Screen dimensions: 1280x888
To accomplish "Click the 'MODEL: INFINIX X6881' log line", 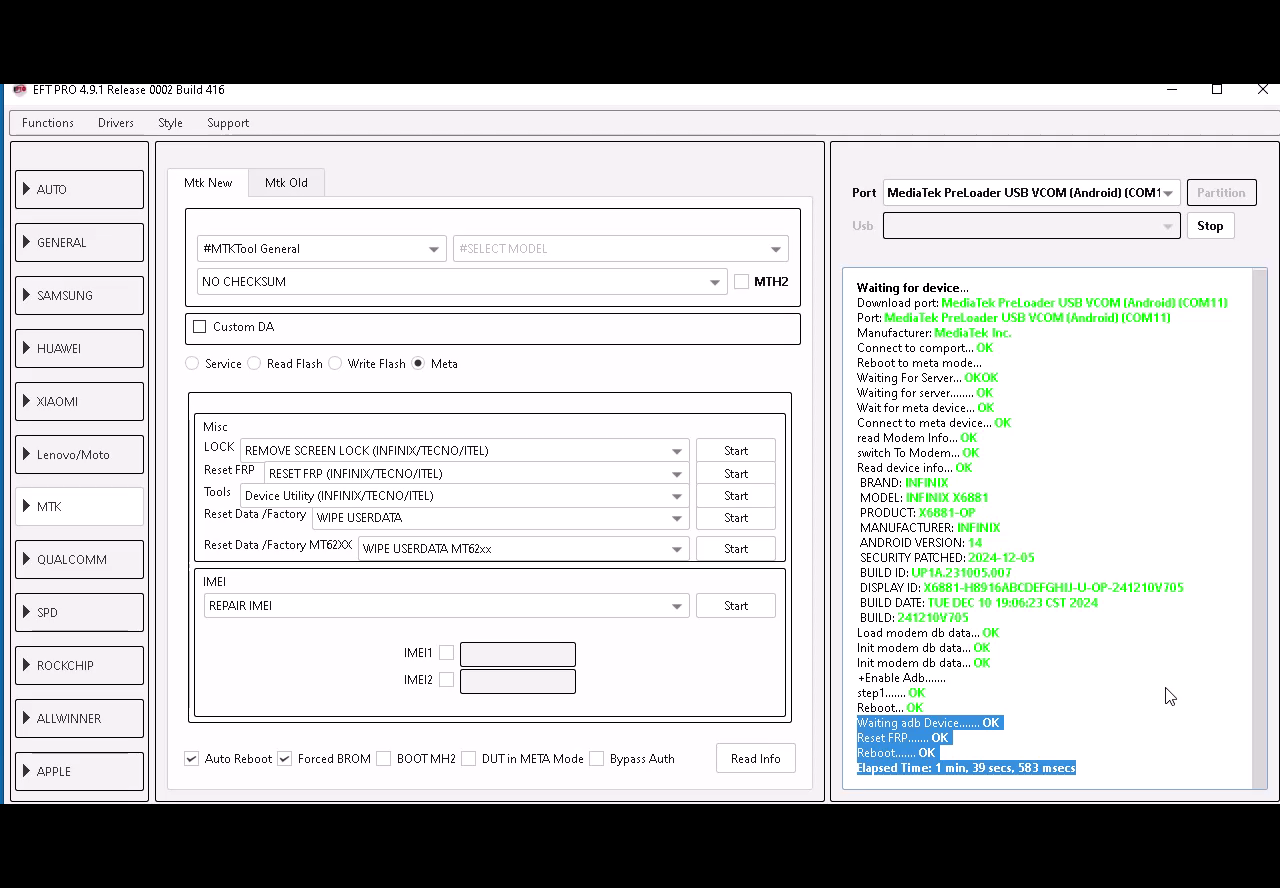I will click(924, 498).
